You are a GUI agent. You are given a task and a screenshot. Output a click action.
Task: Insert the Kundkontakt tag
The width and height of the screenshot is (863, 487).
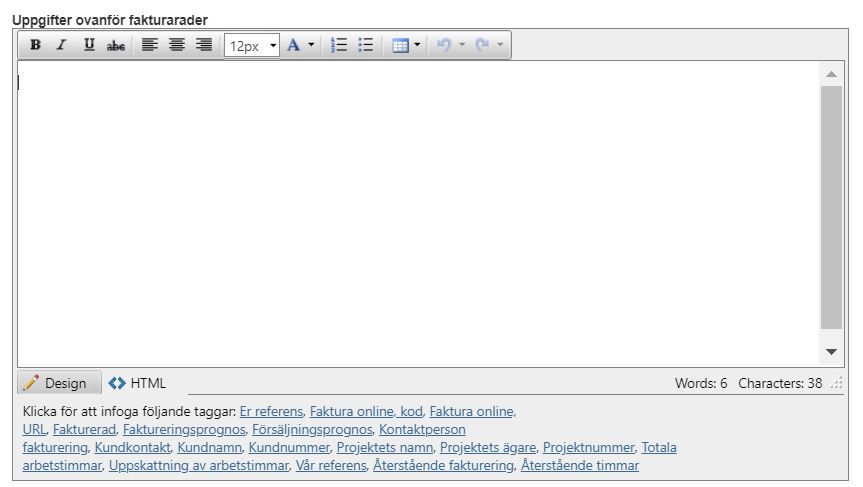click(133, 448)
